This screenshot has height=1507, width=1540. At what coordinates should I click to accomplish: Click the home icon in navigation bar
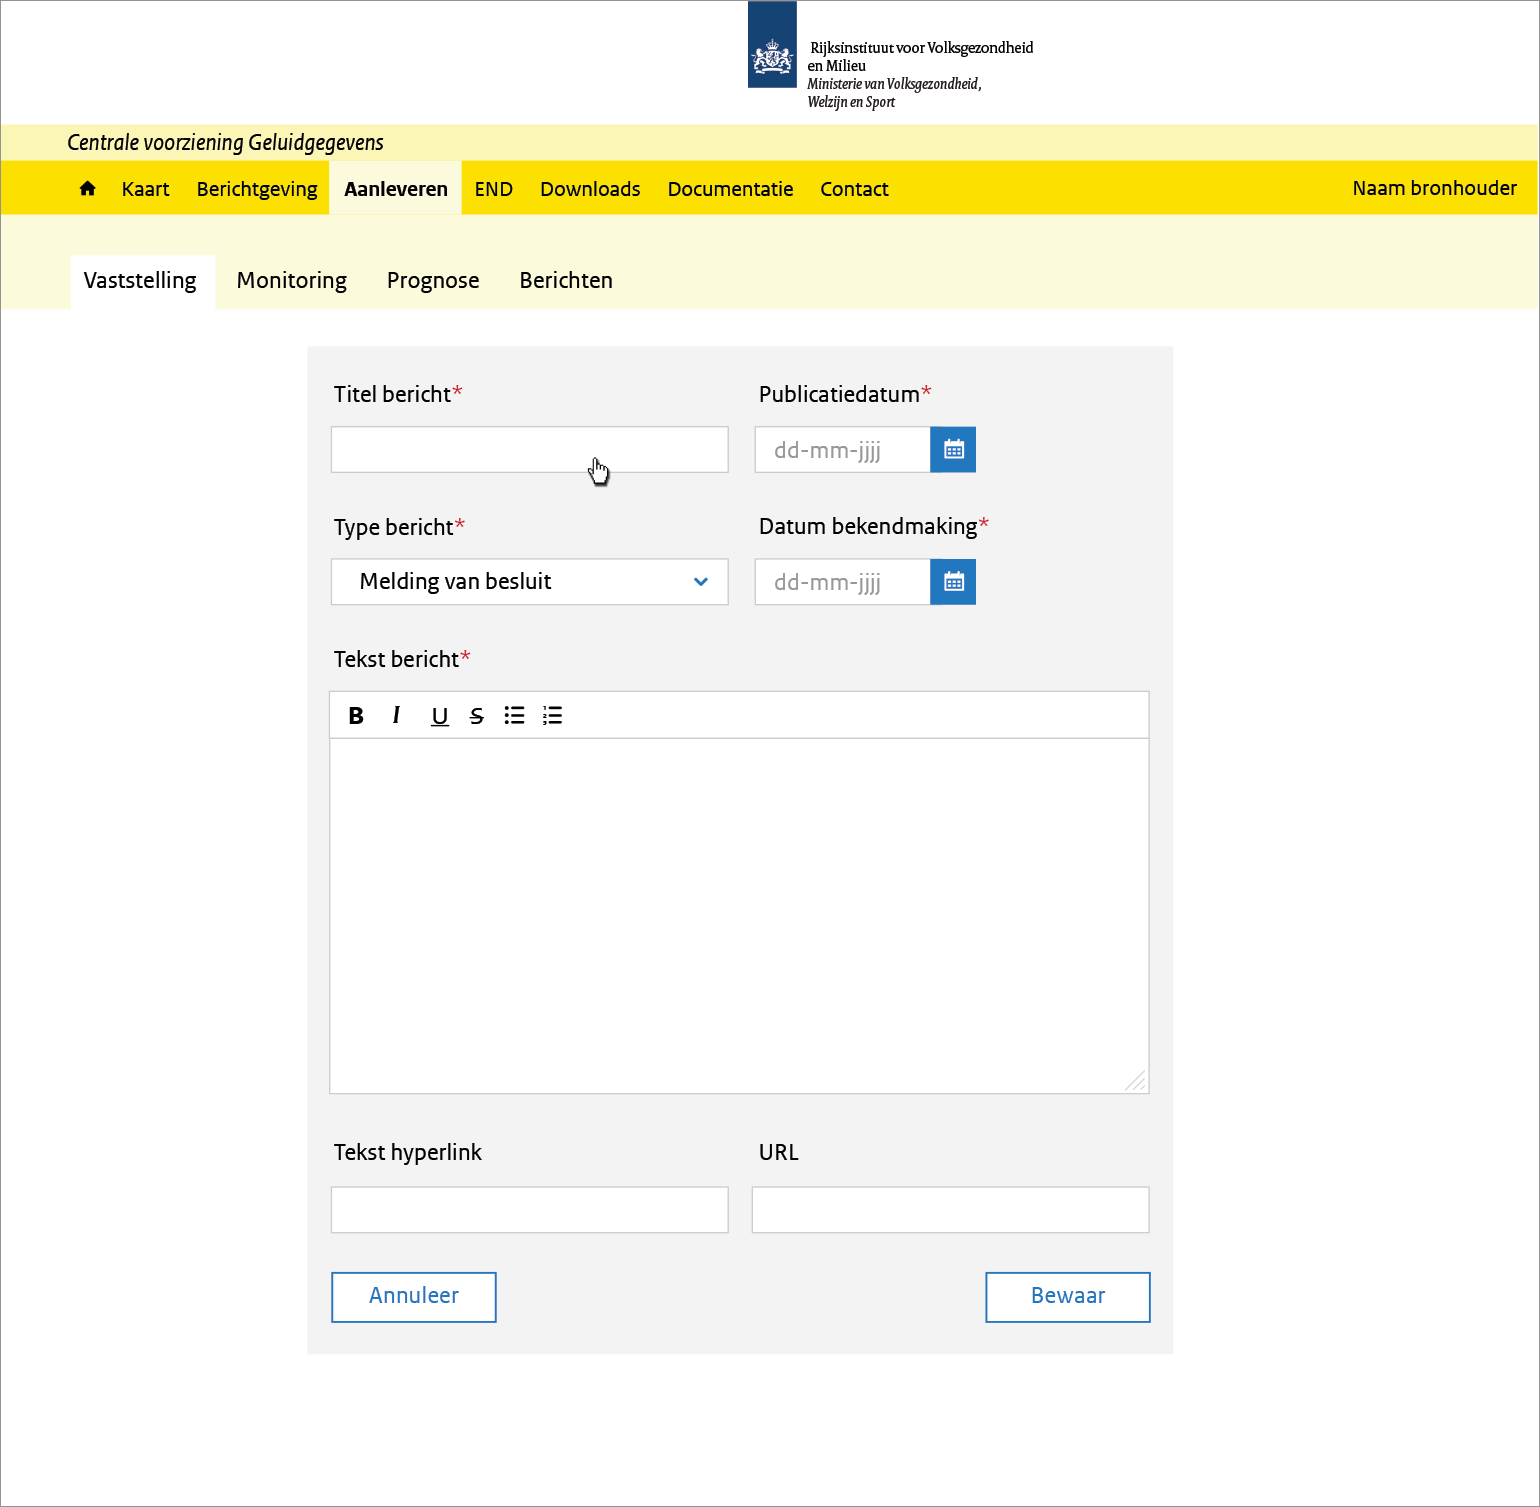tap(88, 188)
